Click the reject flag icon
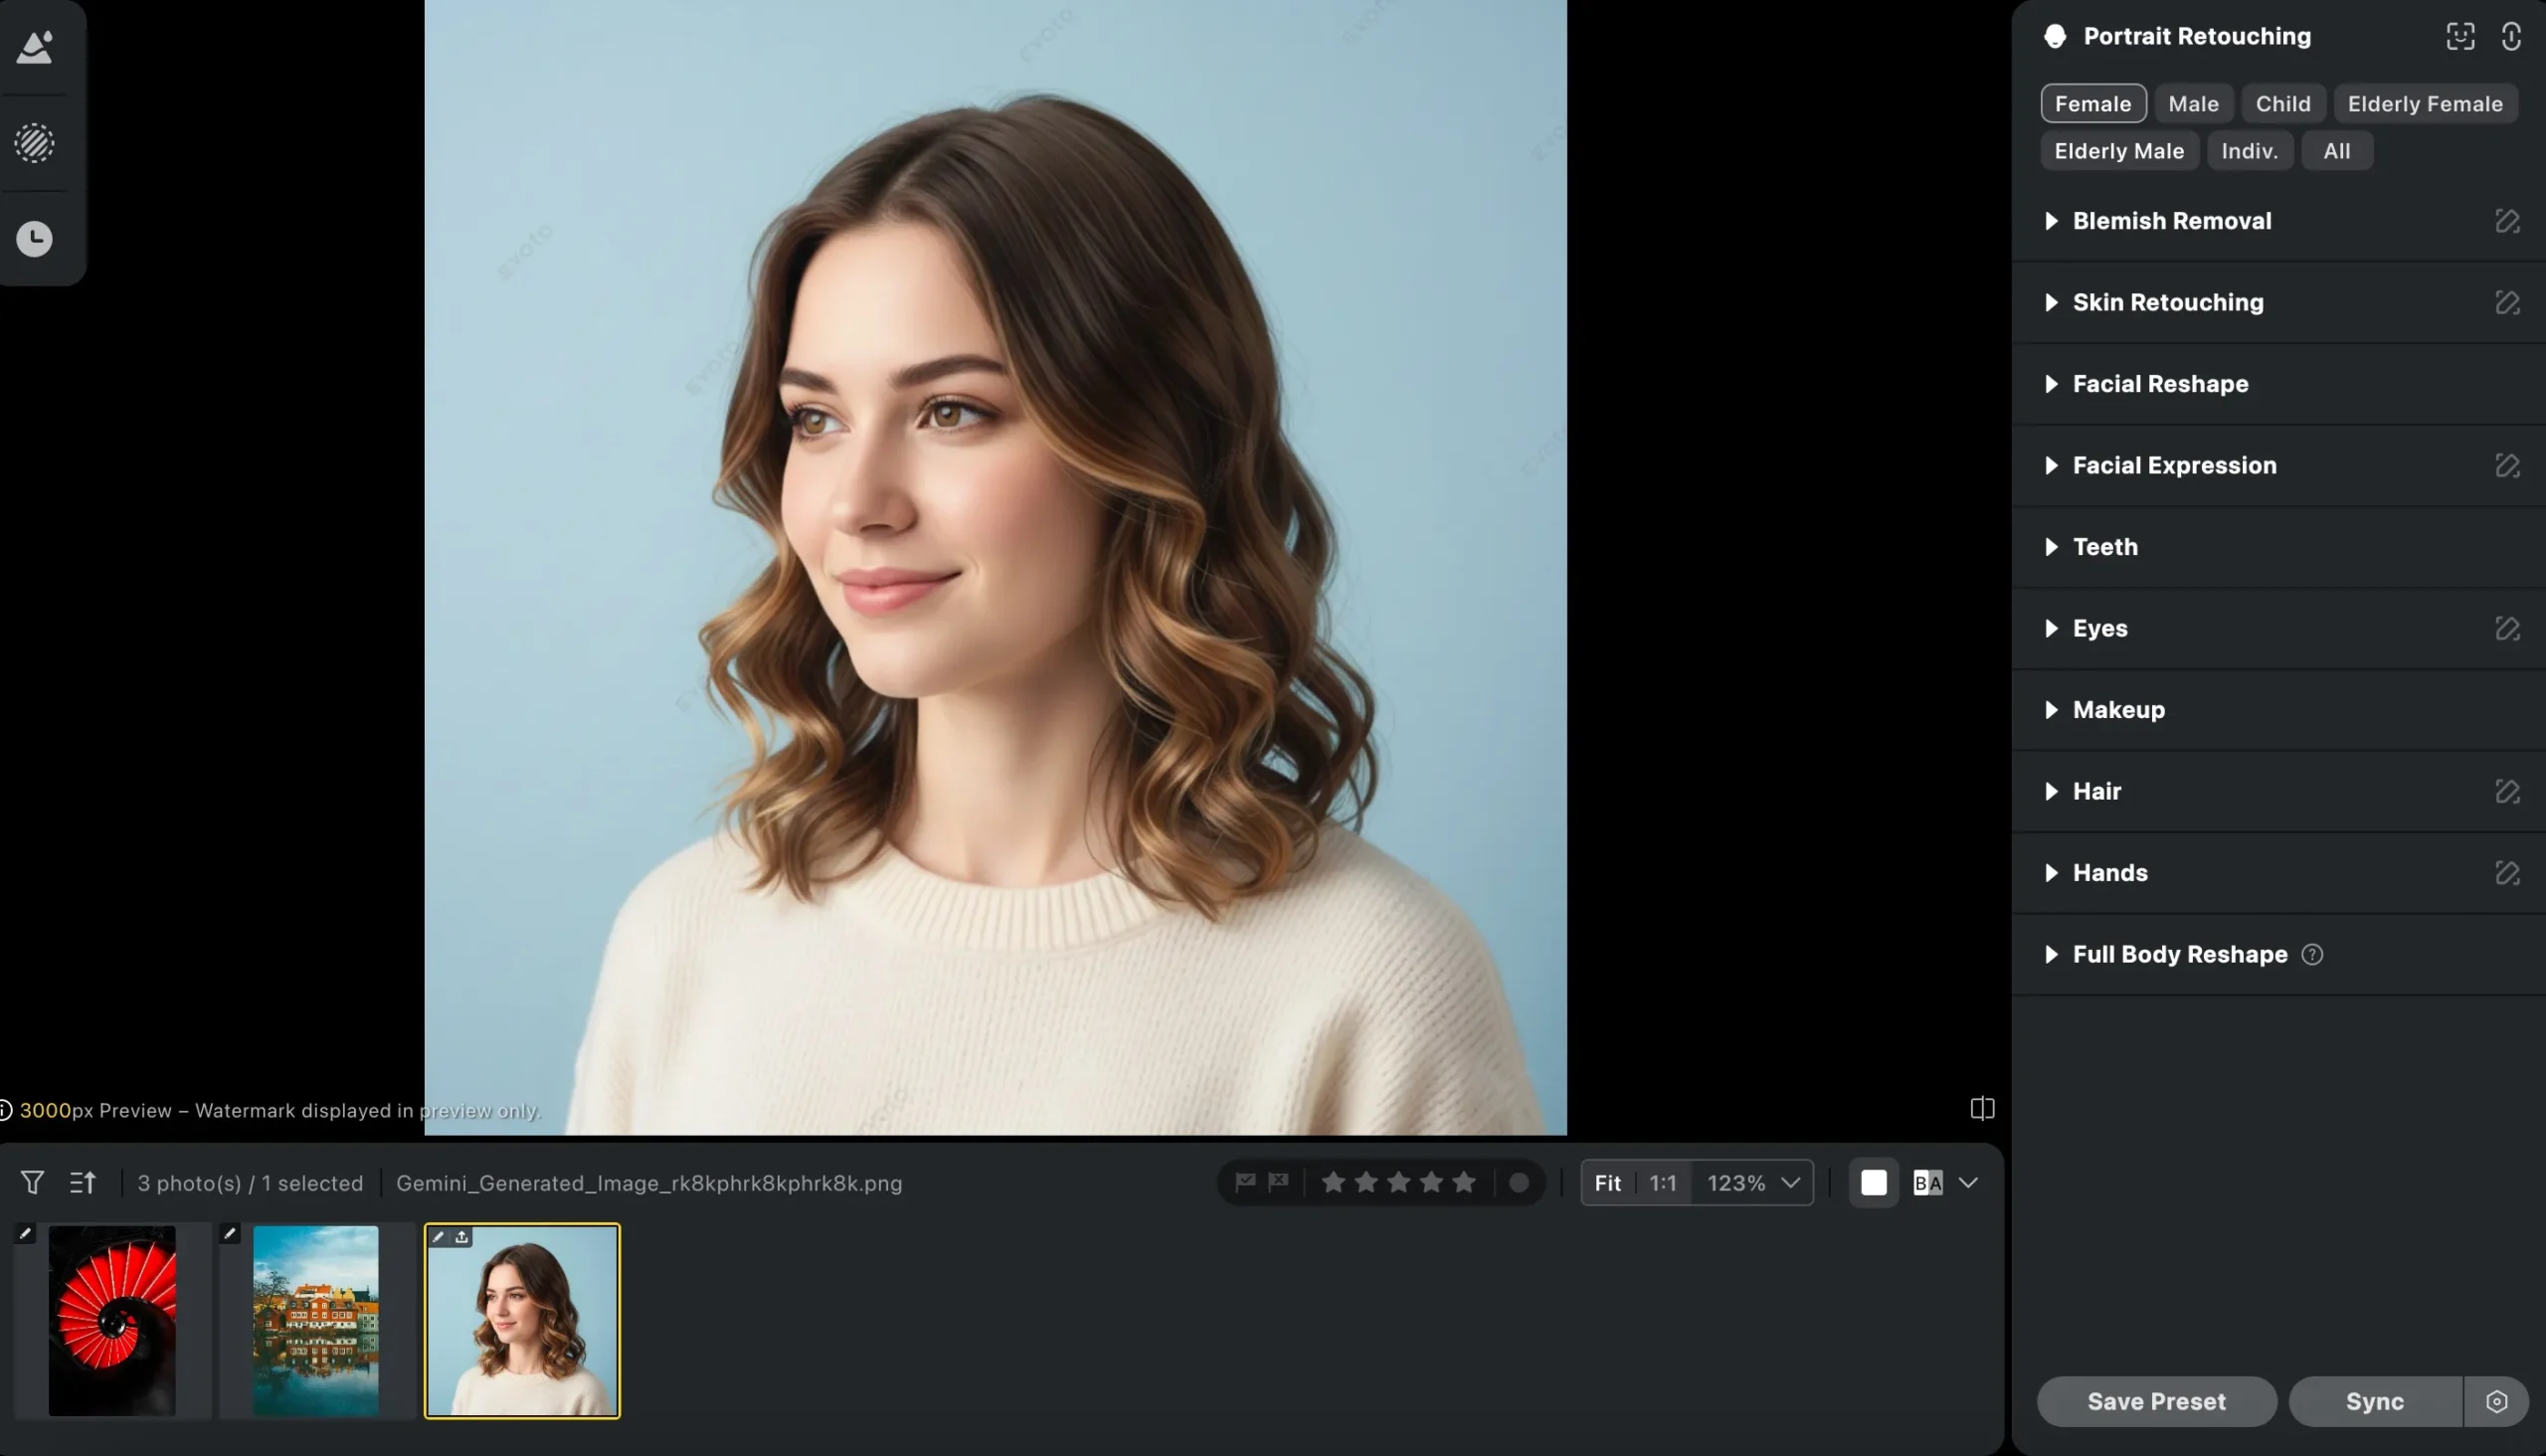Viewport: 2546px width, 1456px height. tap(1280, 1182)
